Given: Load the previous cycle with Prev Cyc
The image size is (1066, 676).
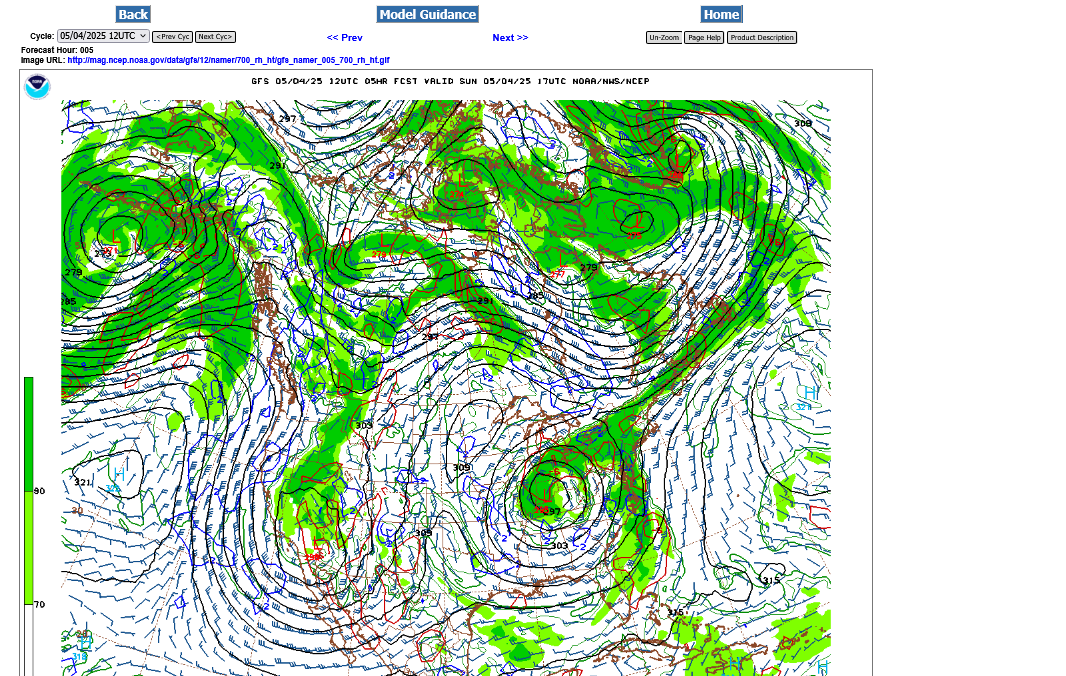Looking at the screenshot, I should click(173, 37).
